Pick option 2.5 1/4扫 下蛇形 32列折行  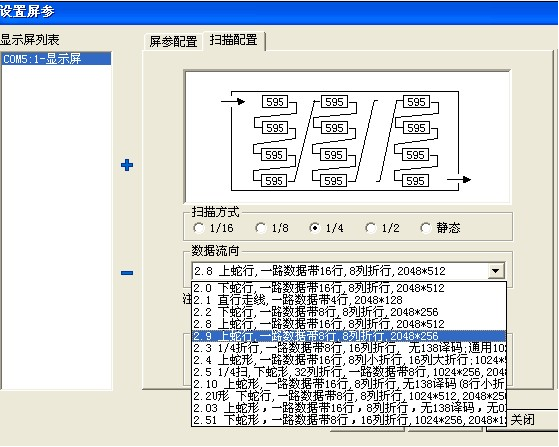[349, 372]
